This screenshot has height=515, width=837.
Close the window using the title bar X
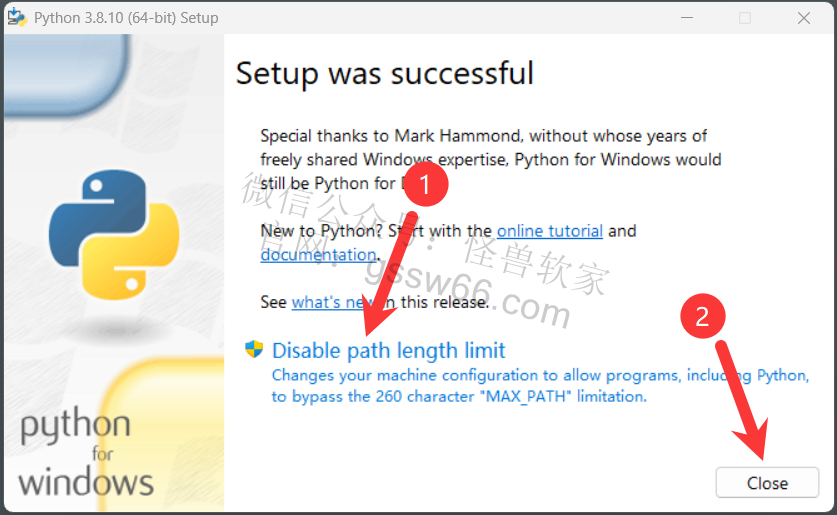804,18
